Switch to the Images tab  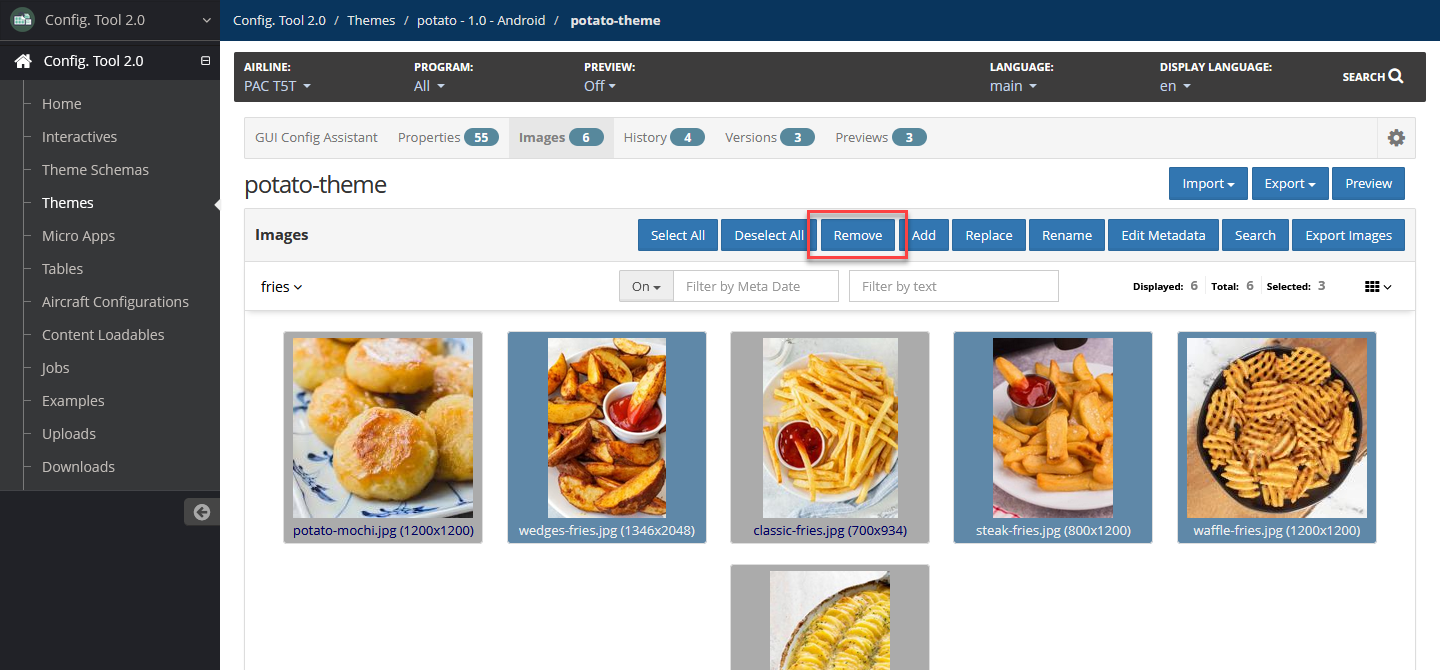pyautogui.click(x=561, y=138)
